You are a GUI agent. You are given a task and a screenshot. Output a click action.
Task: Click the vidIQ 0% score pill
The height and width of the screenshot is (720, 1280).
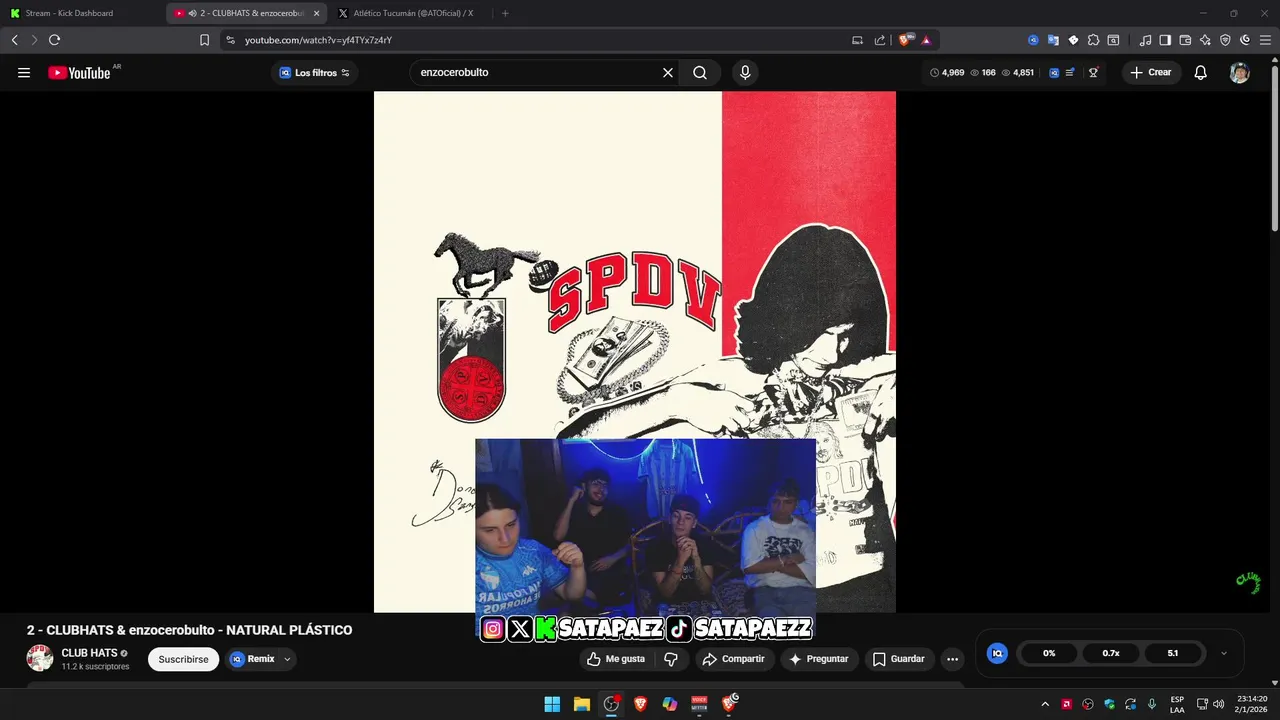click(1049, 653)
